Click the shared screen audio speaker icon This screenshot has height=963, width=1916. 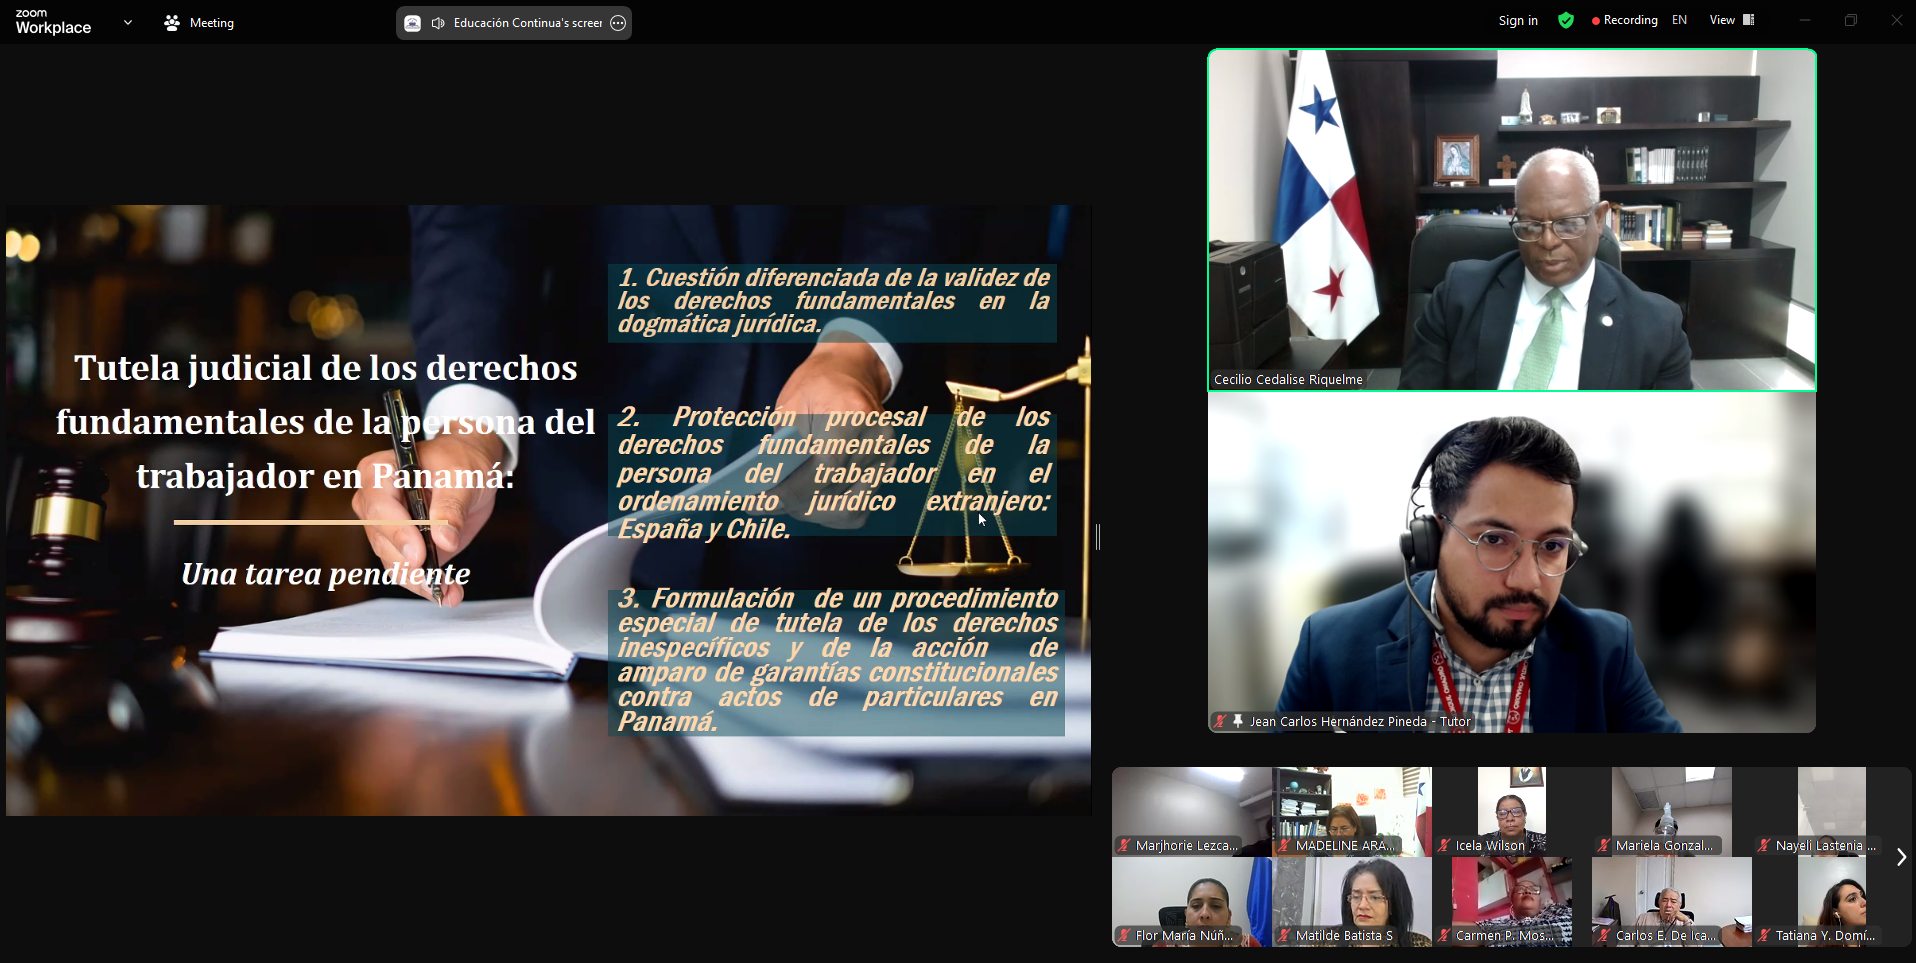click(438, 23)
